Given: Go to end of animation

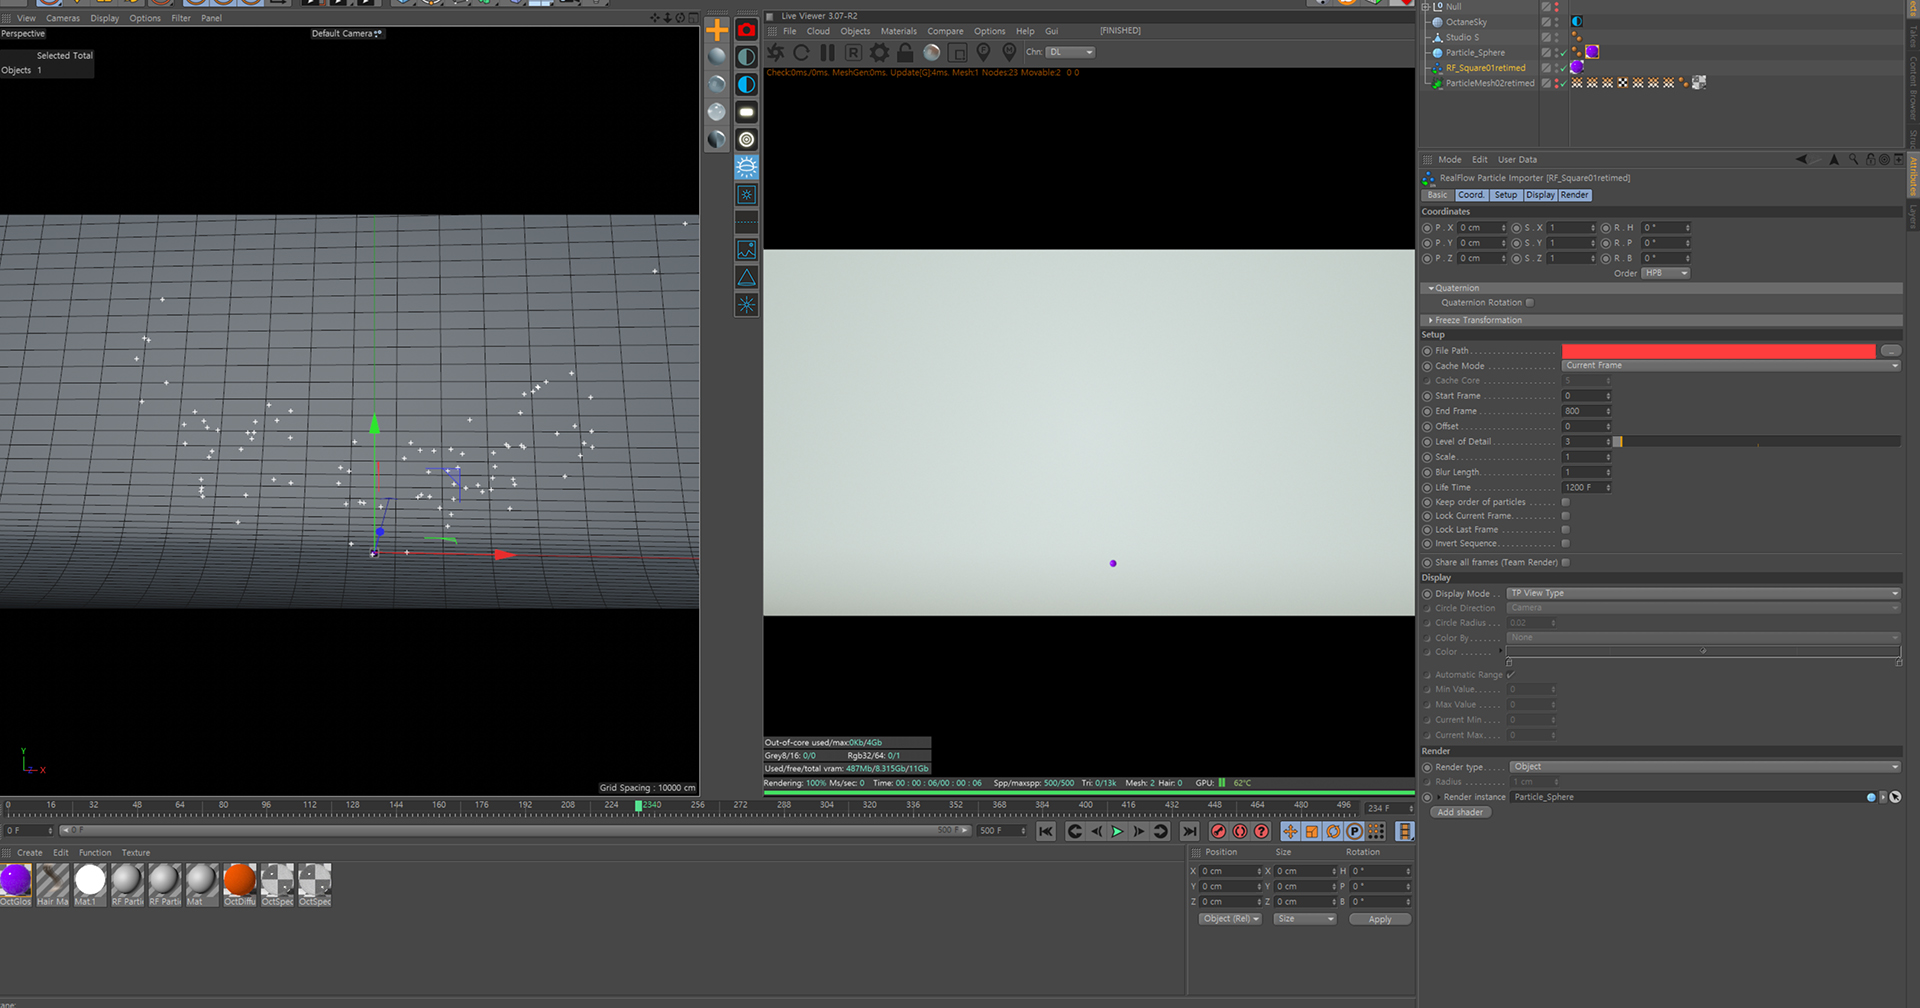Looking at the screenshot, I should 1189,831.
